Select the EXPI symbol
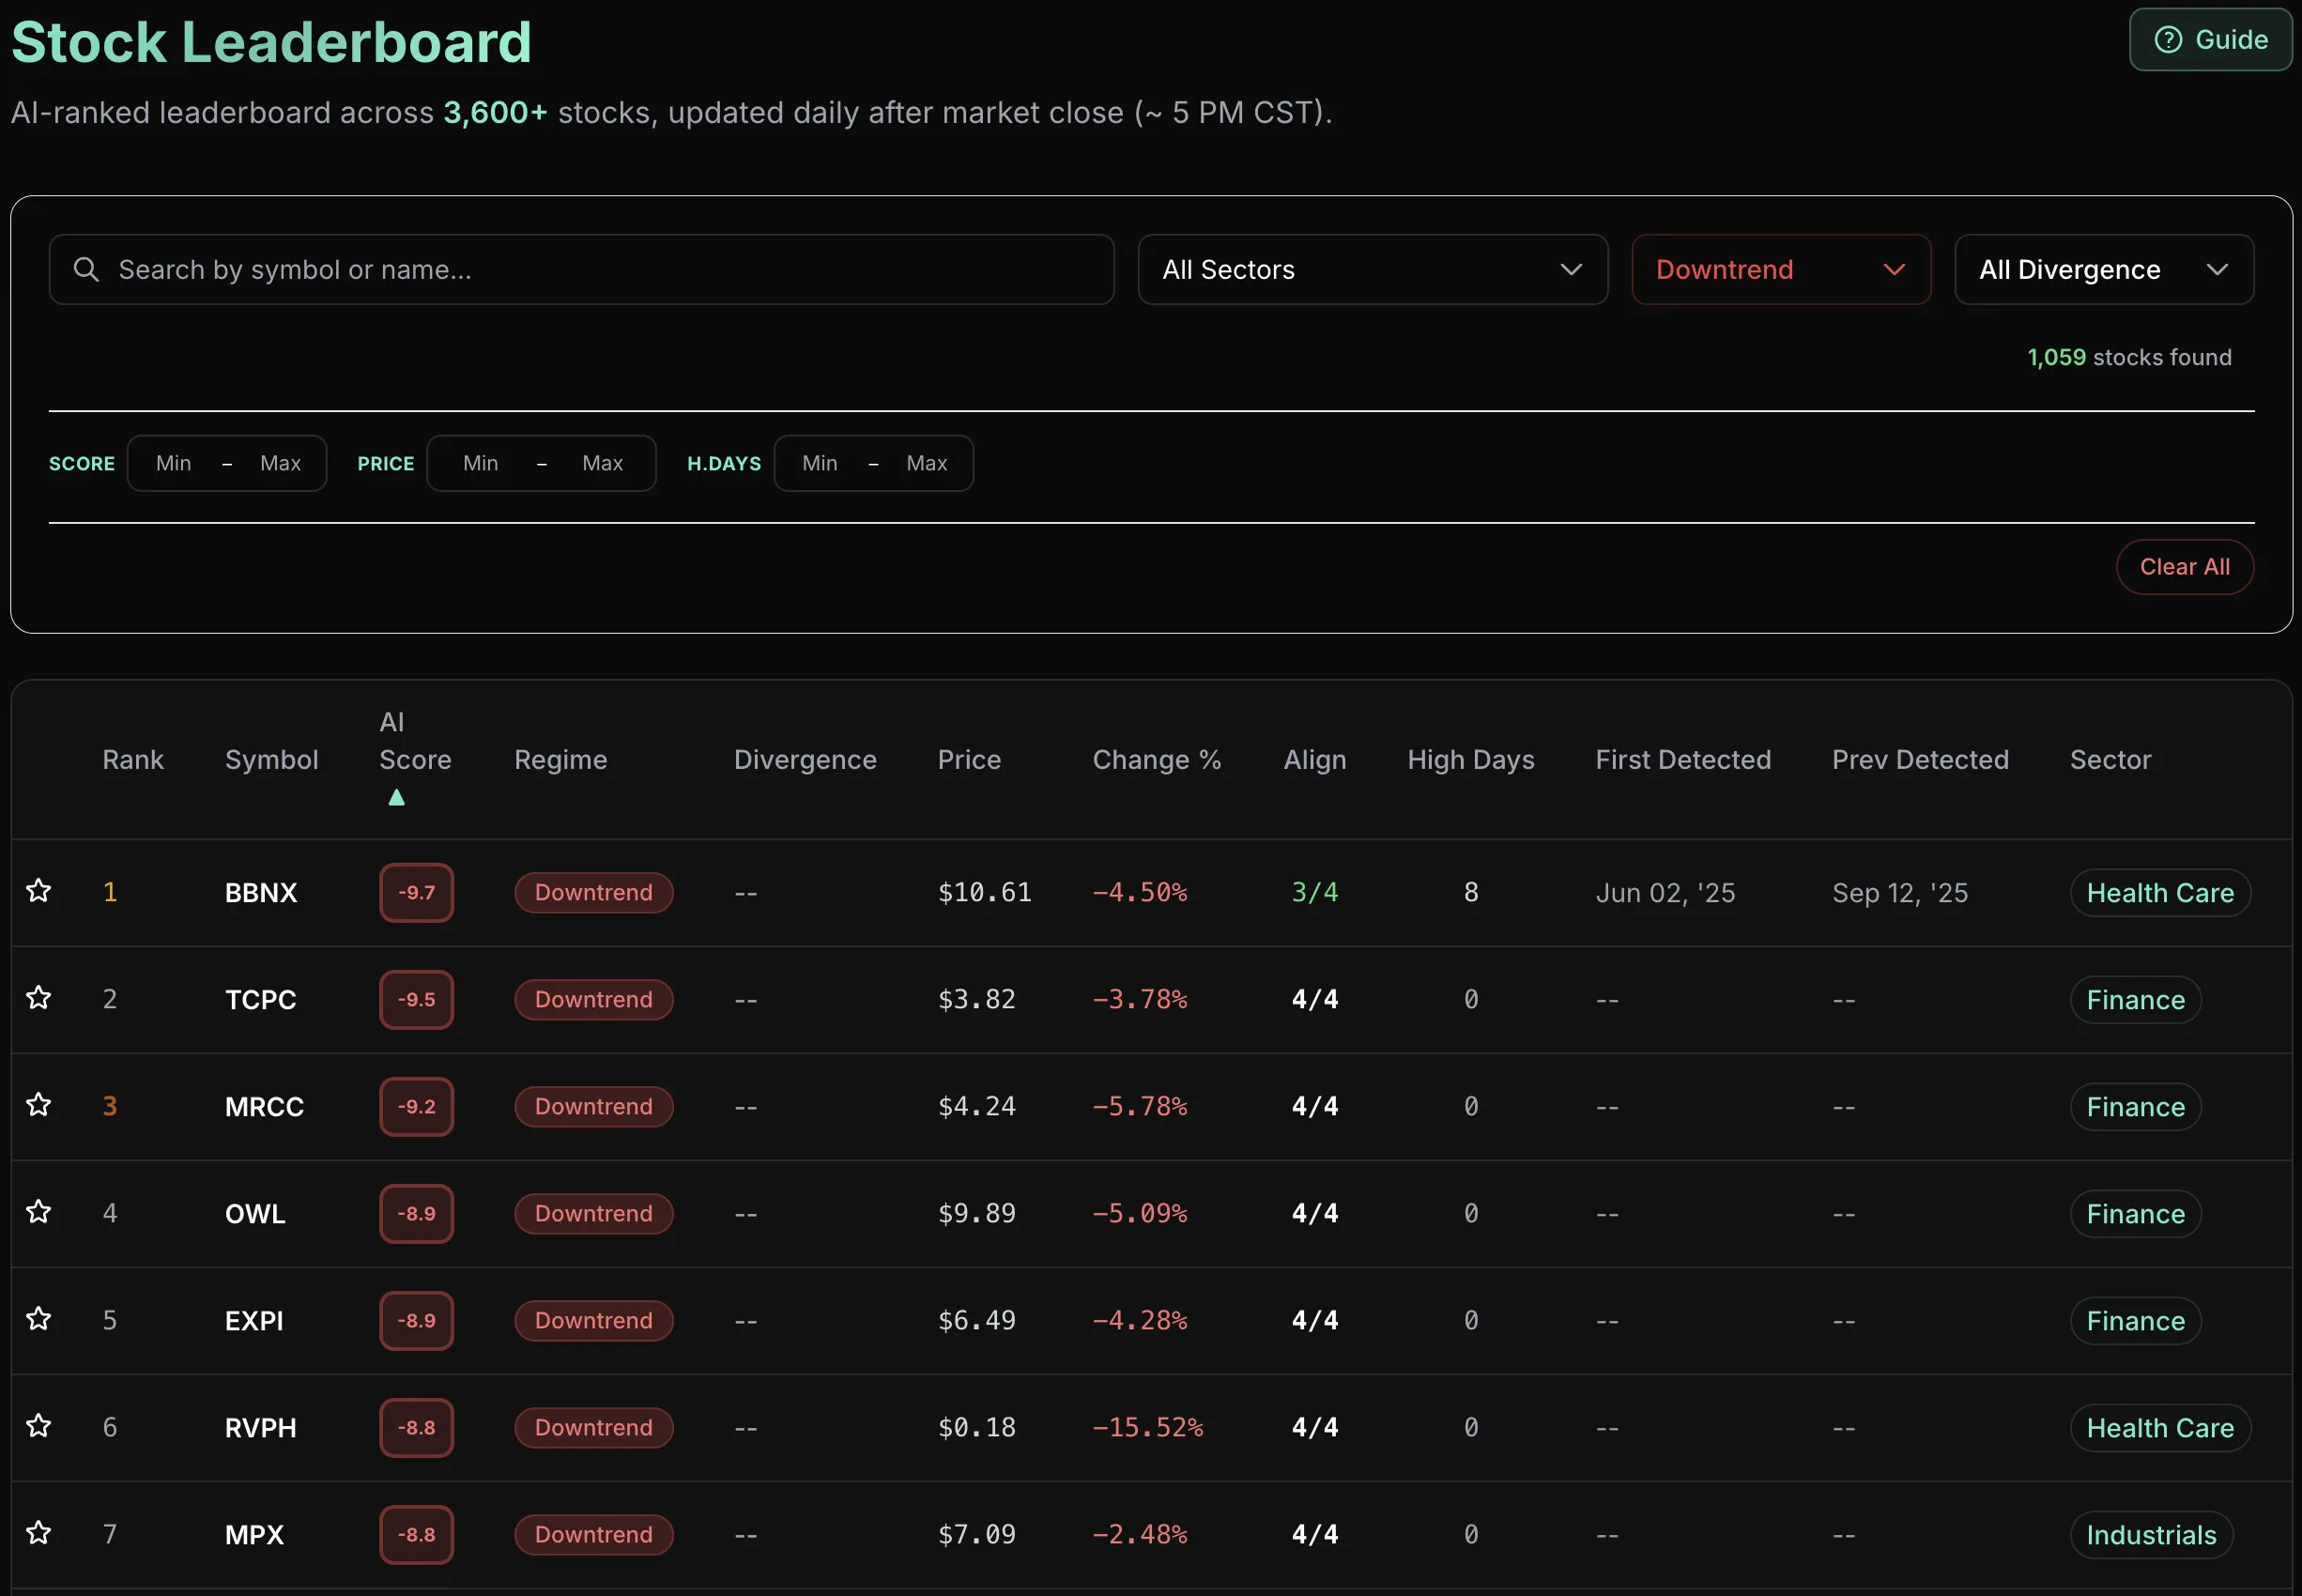Viewport: 2302px width, 1596px height. pyautogui.click(x=254, y=1320)
